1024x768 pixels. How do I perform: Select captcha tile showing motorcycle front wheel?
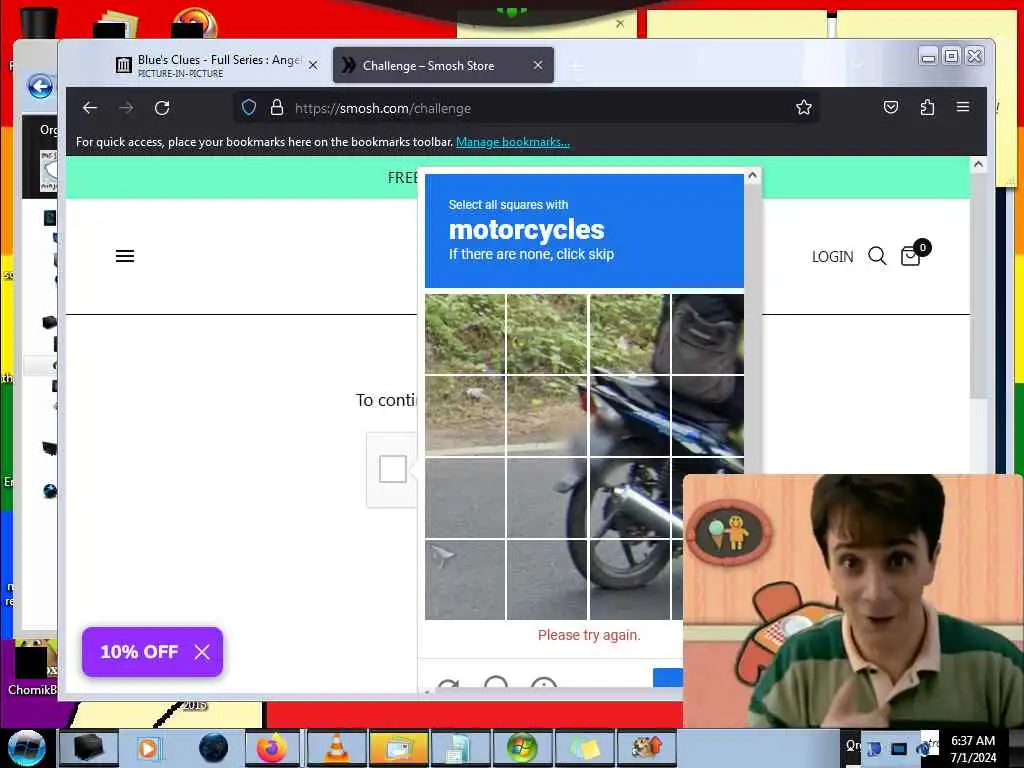630,579
